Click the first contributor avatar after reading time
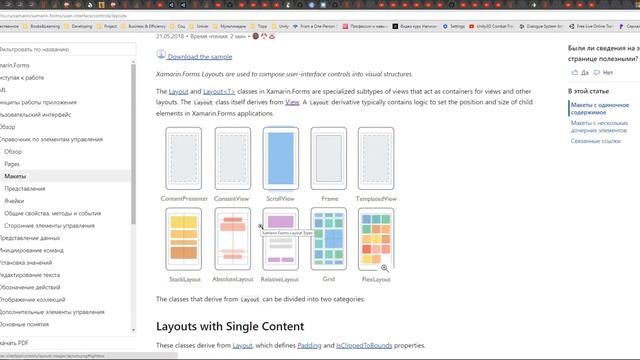This screenshot has width=640, height=360. pyautogui.click(x=256, y=36)
